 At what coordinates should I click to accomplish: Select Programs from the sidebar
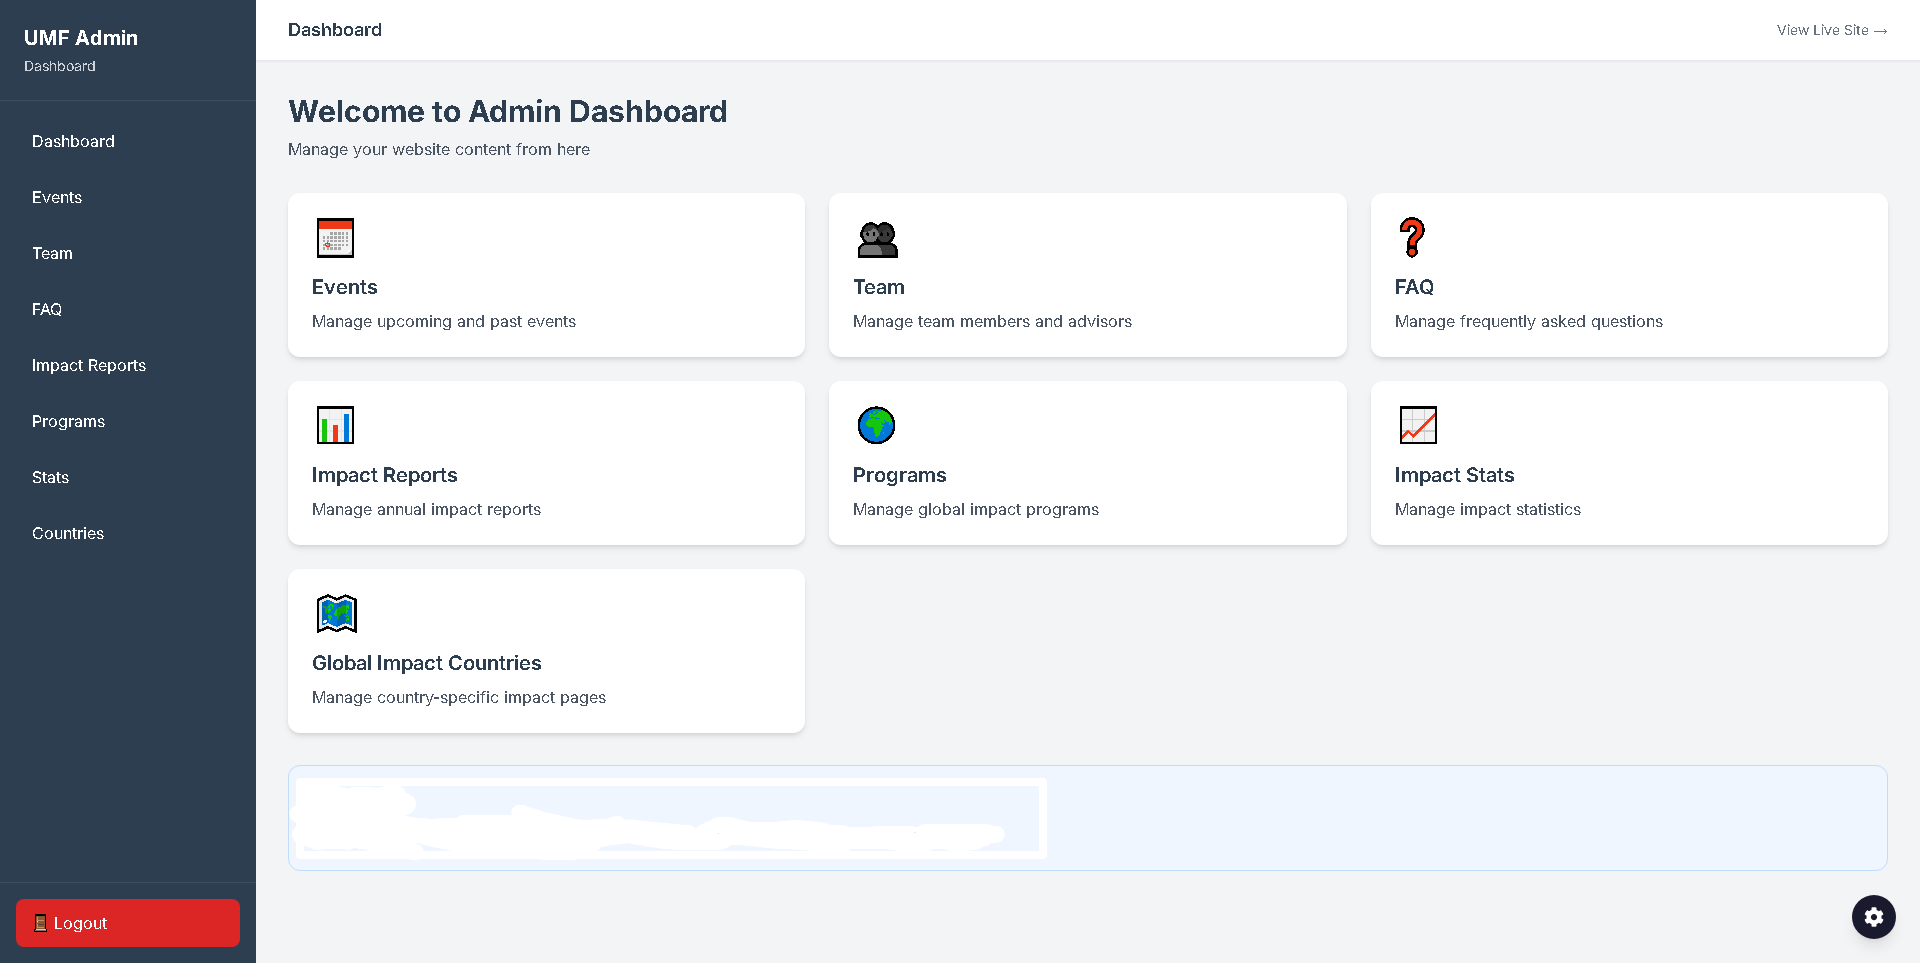68,421
